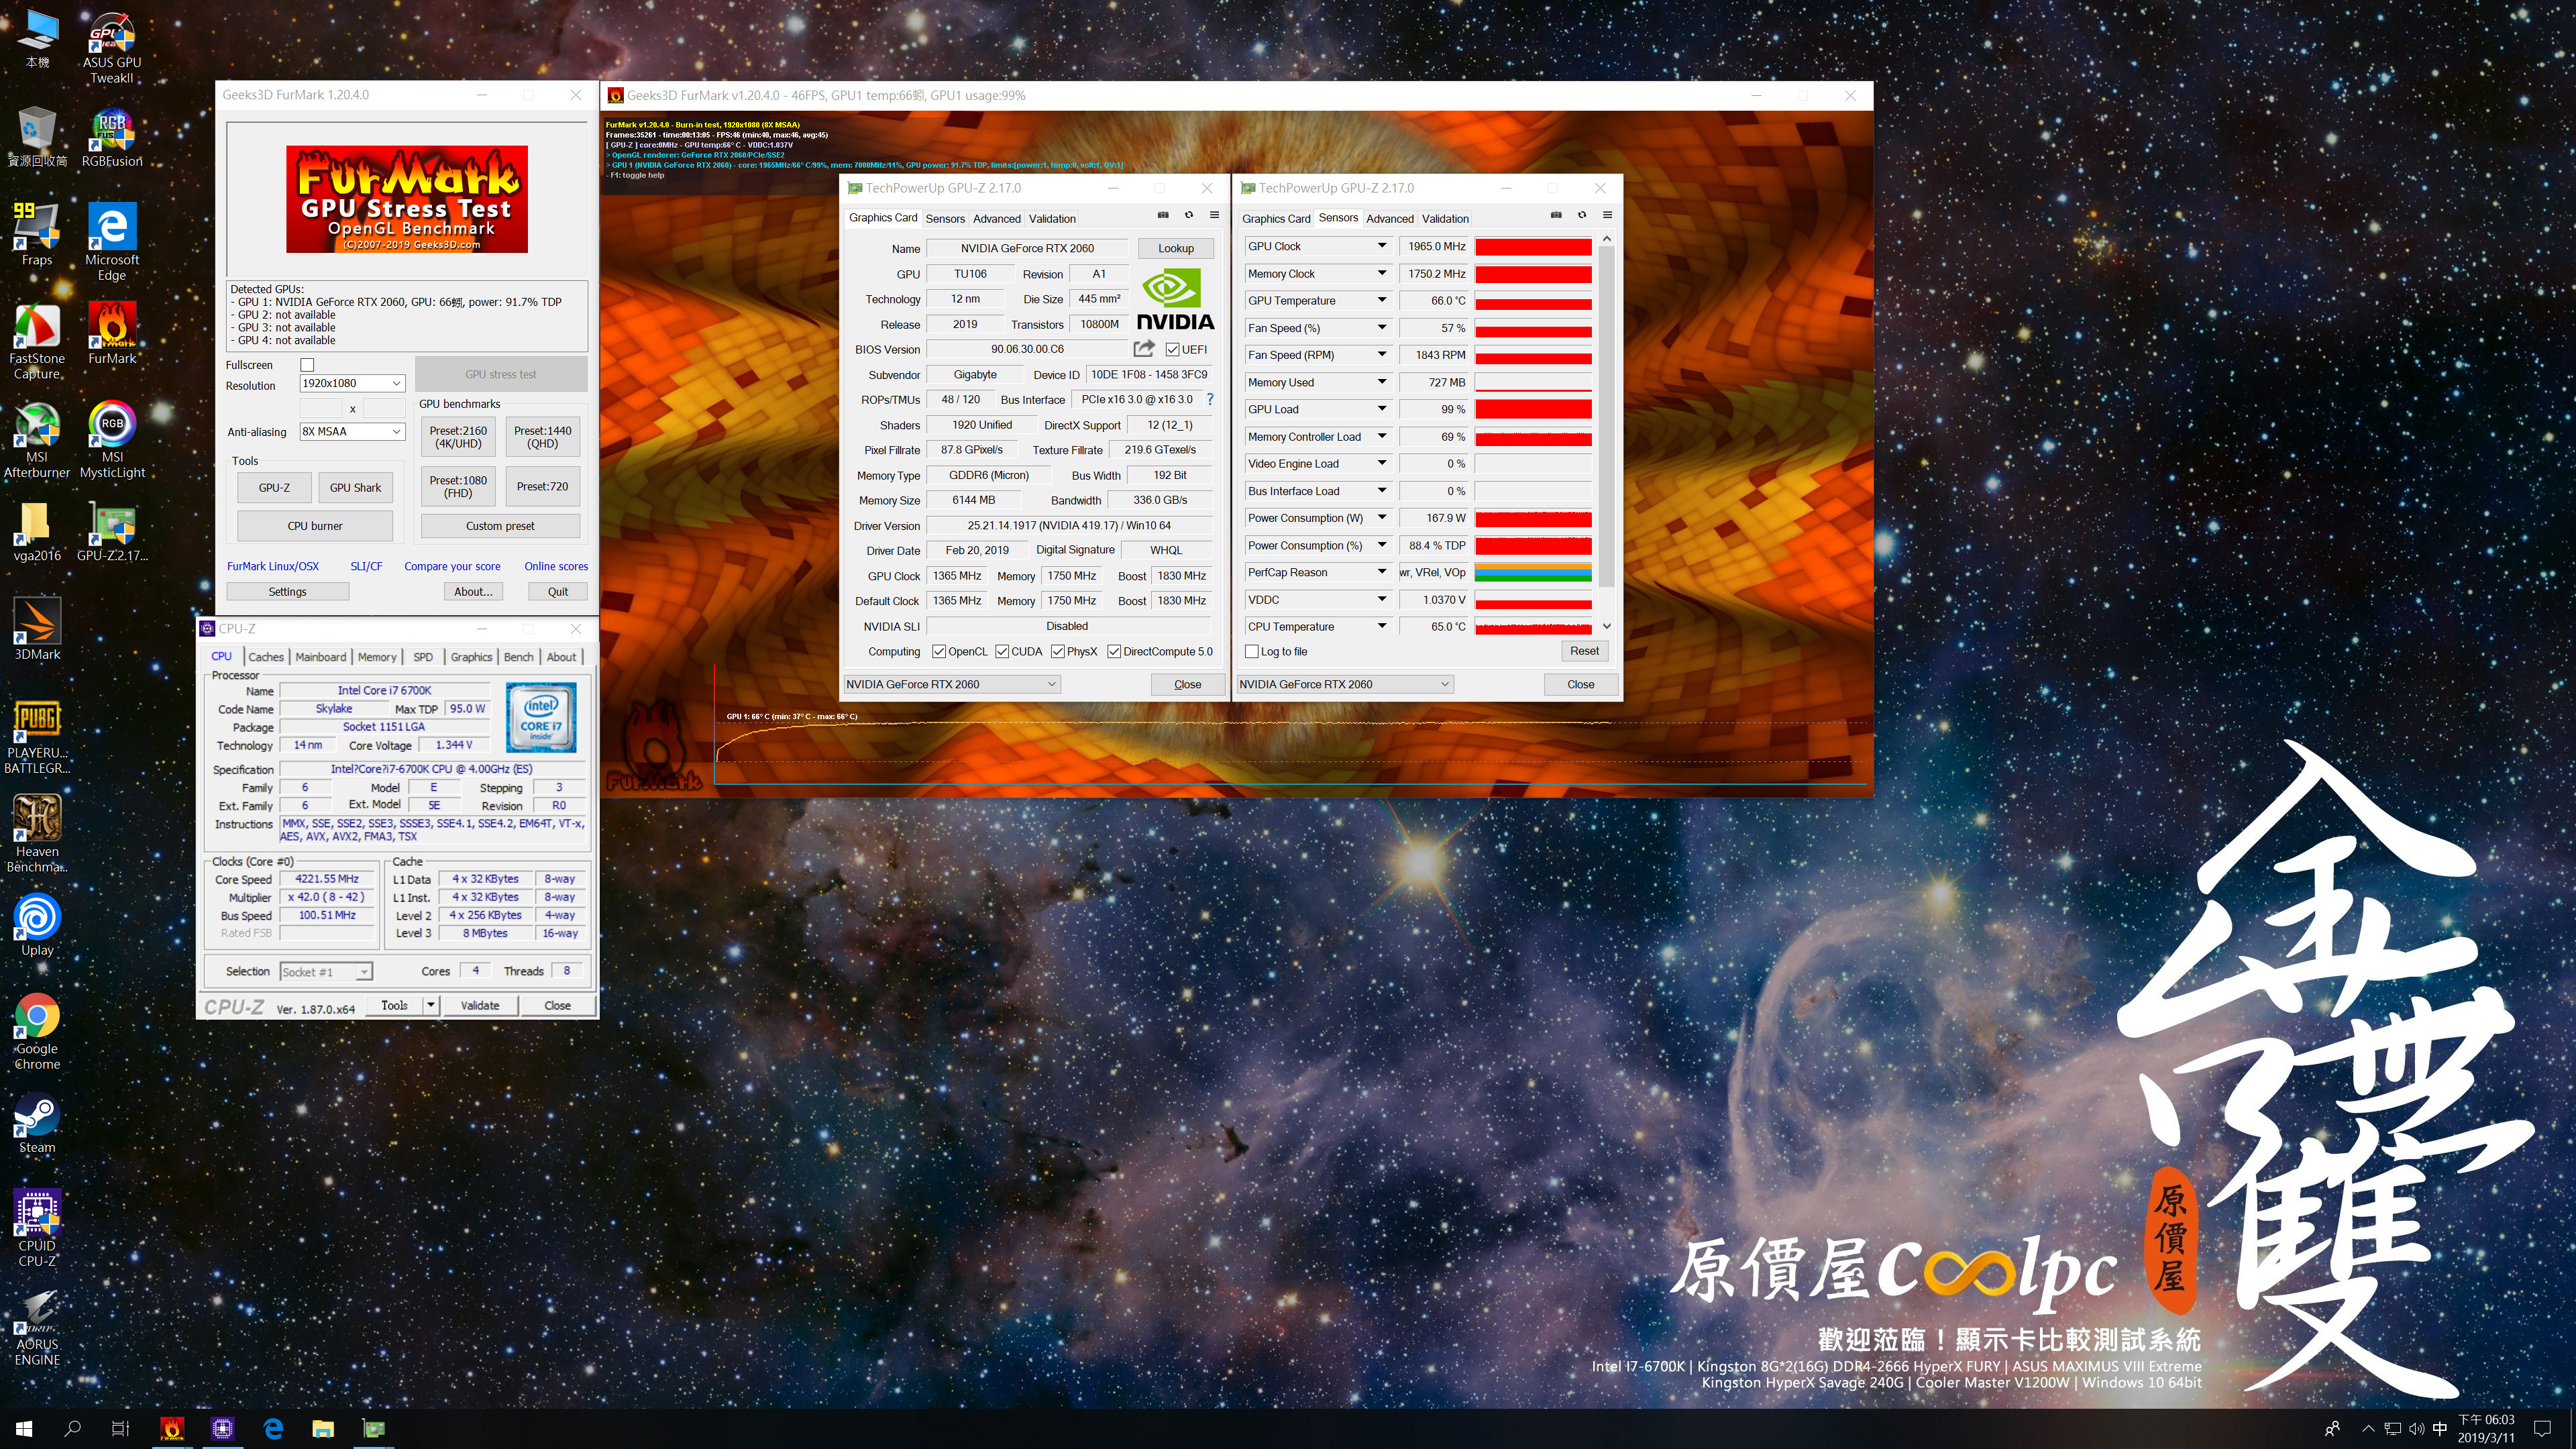Screen dimensions: 2576x1449
Task: Click Windows Start button
Action: 24,1428
